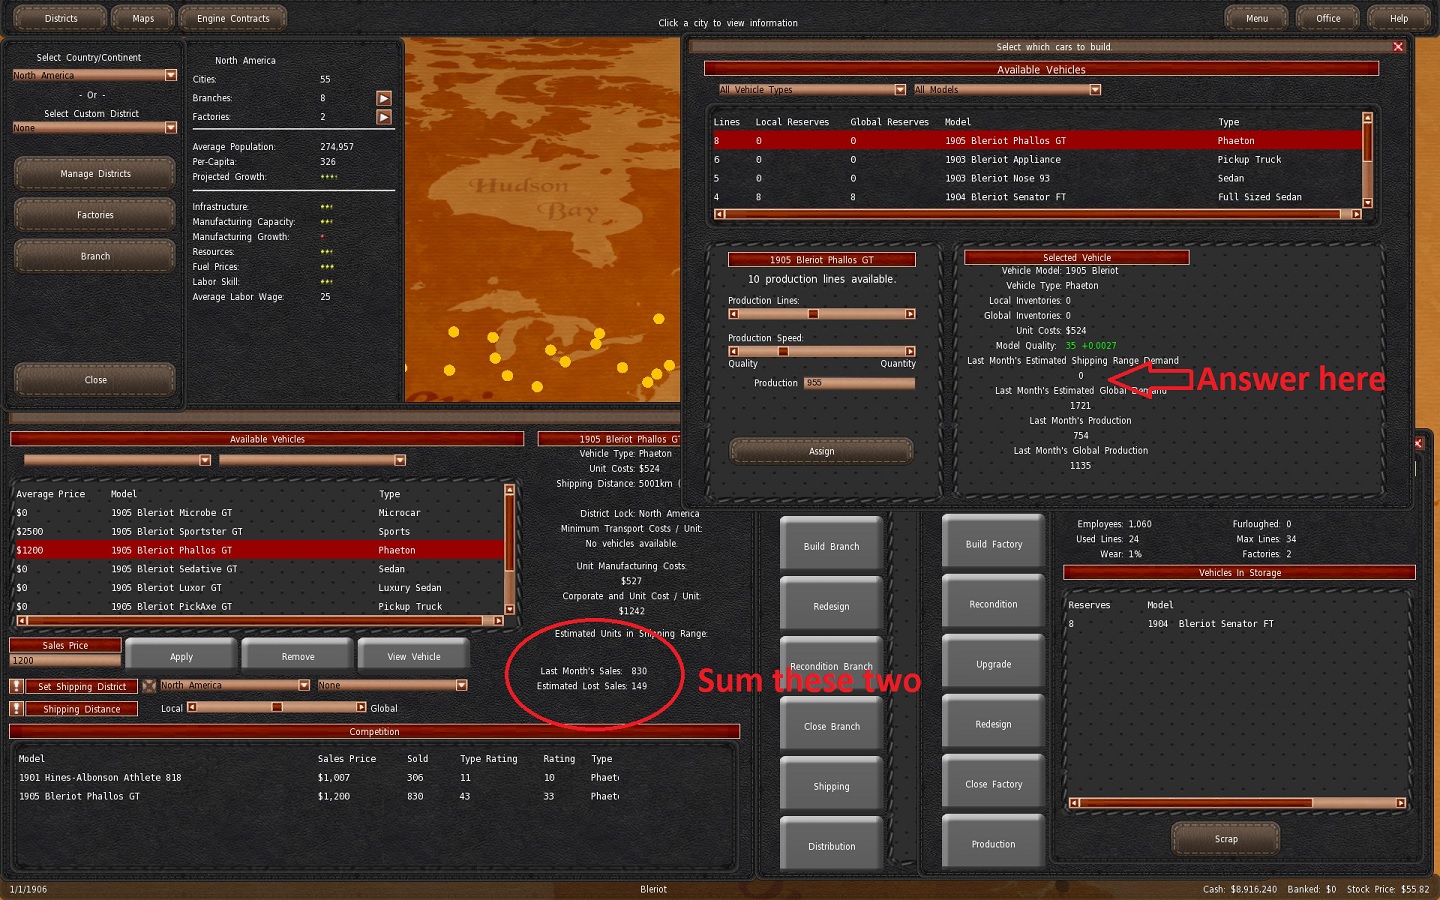Click the Assign production button
The height and width of the screenshot is (900, 1440).
821,451
